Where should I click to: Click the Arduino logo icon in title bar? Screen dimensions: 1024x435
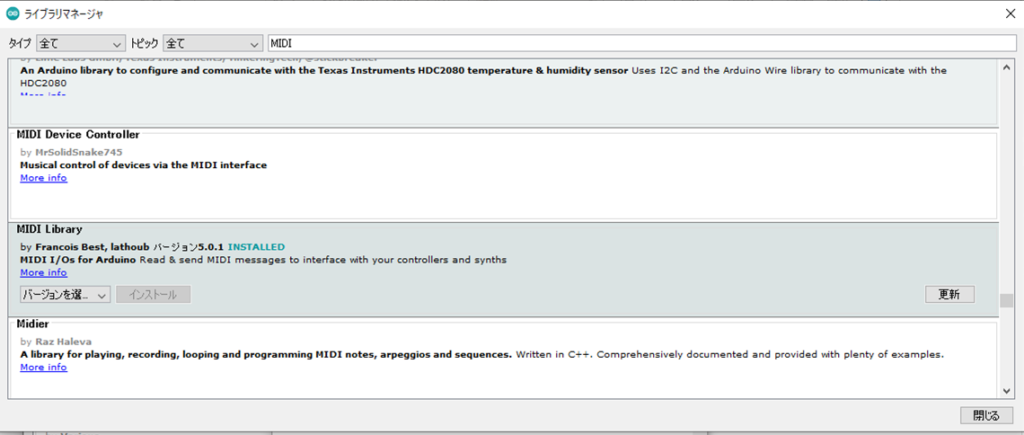click(12, 13)
